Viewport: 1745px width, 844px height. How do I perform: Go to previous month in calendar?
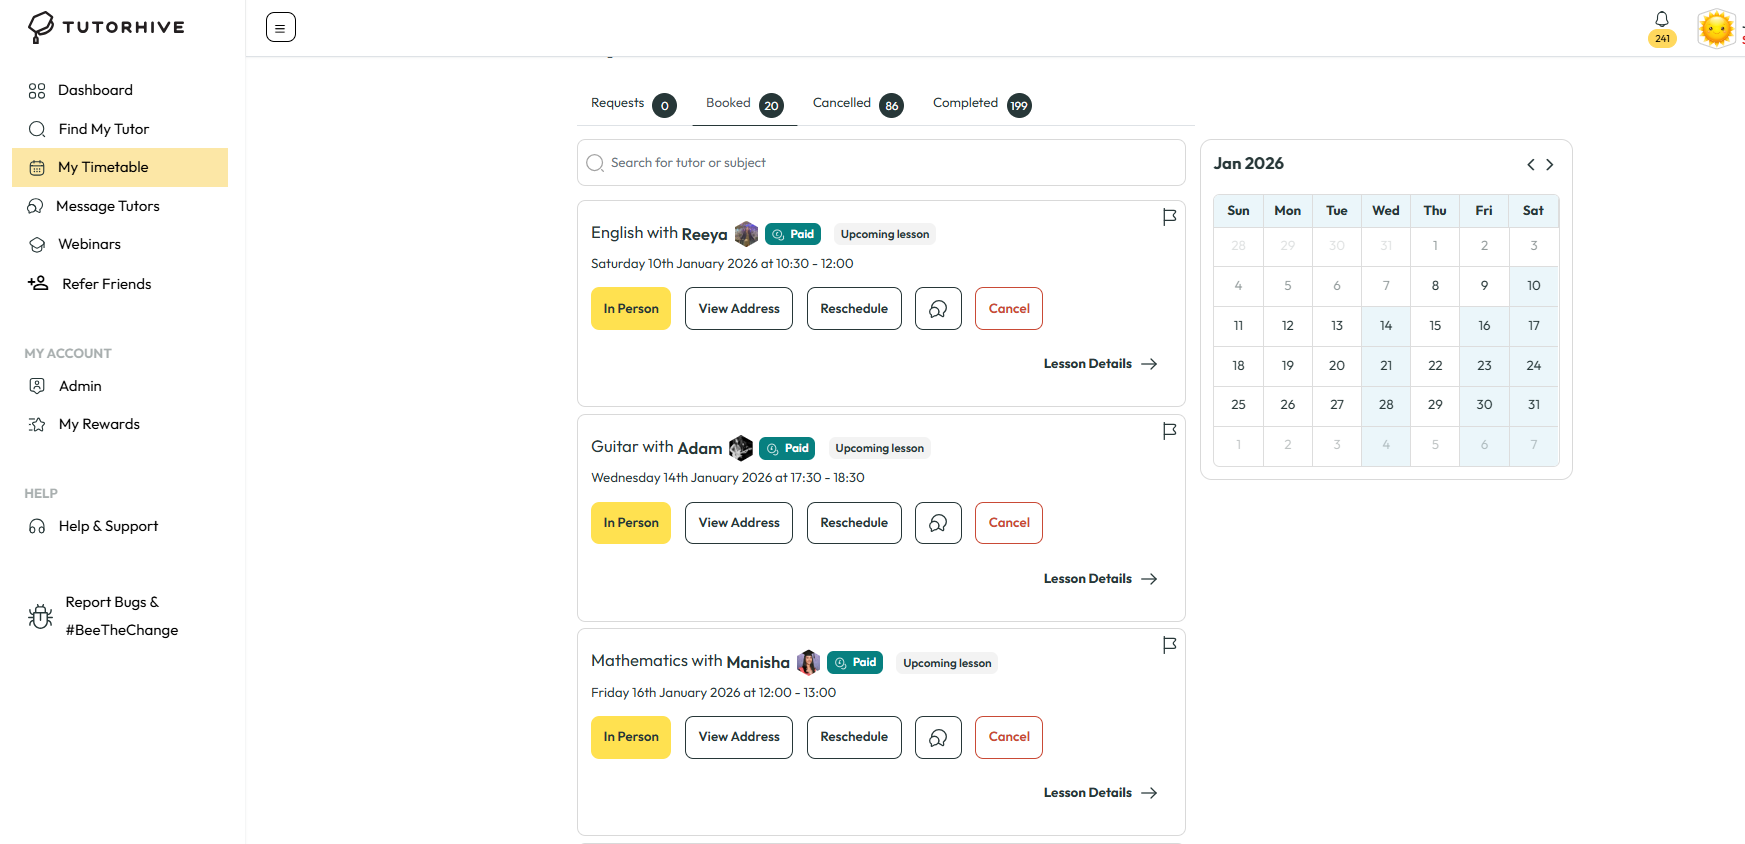pos(1530,165)
